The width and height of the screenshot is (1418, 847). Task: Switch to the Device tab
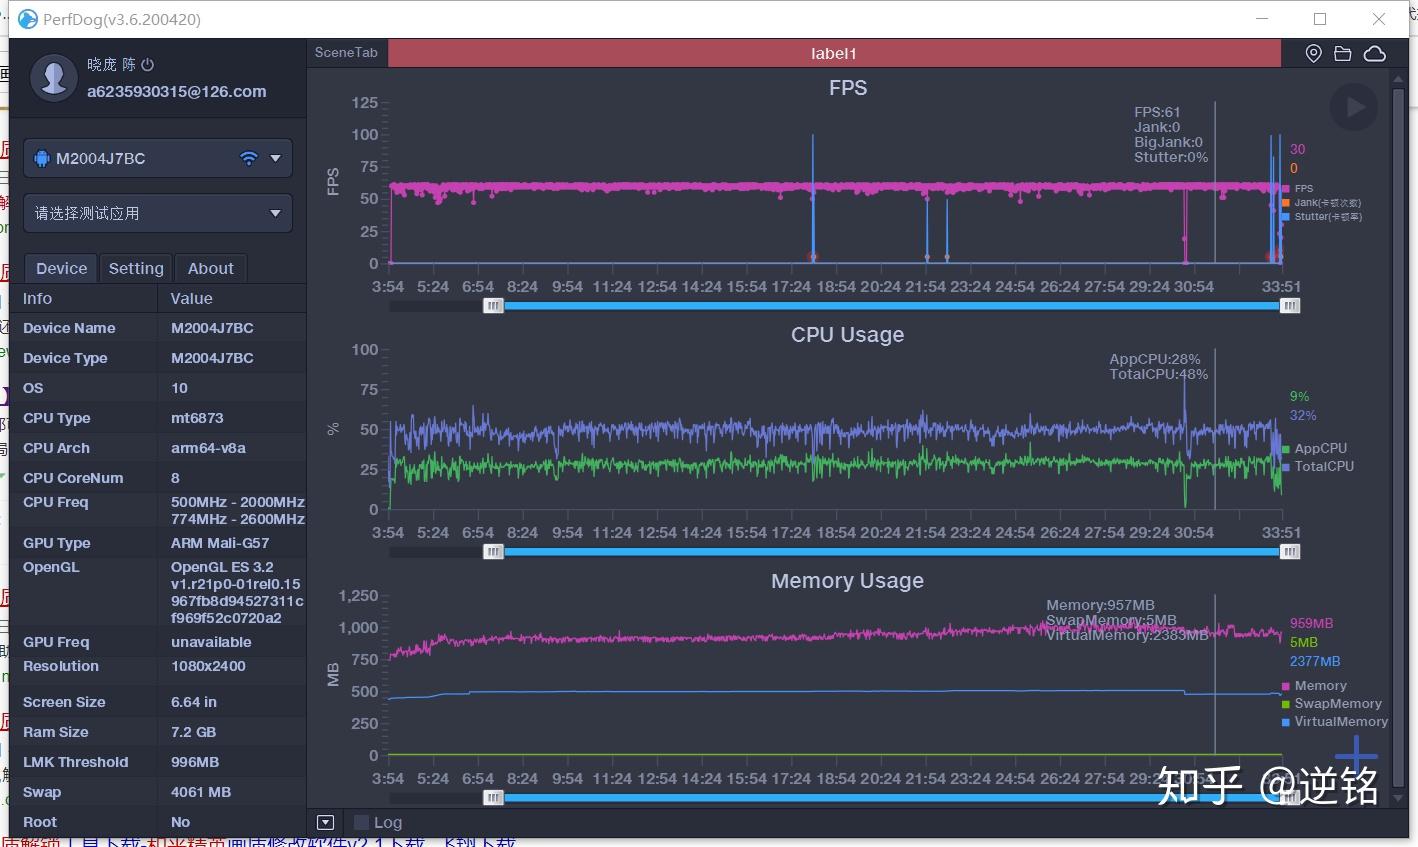pyautogui.click(x=61, y=268)
